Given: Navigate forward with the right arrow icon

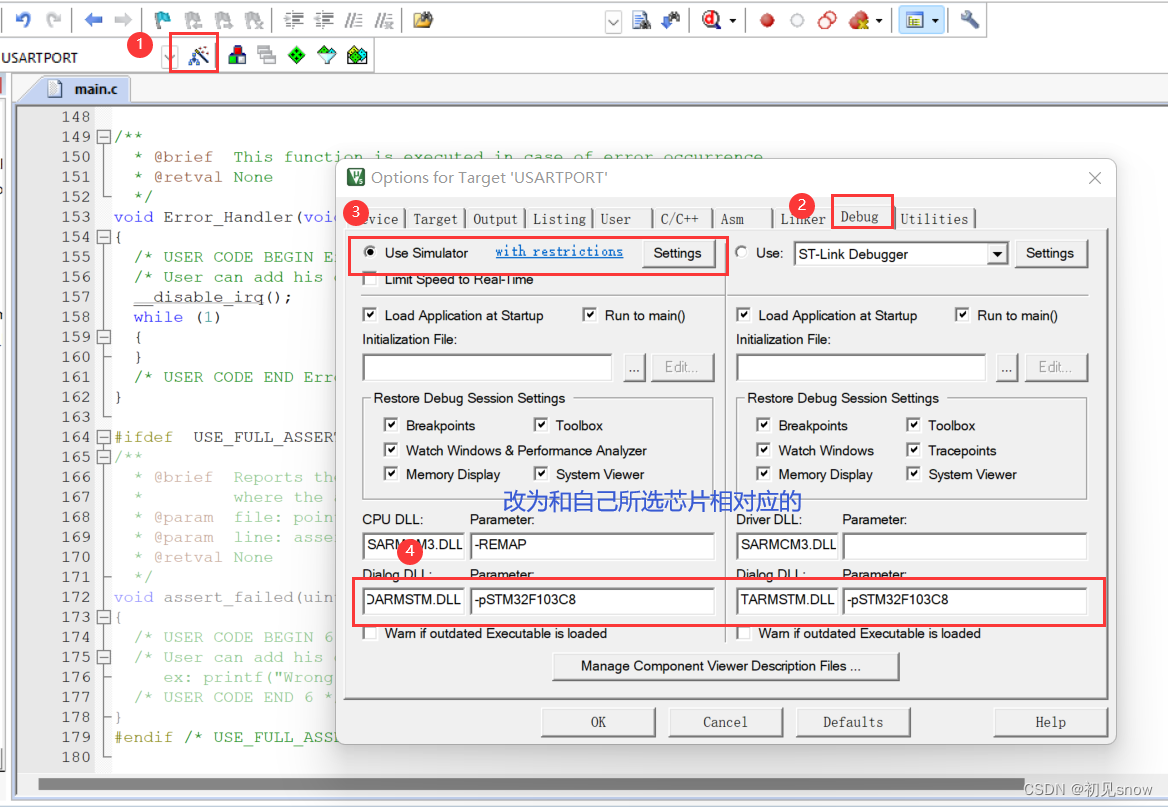Looking at the screenshot, I should pyautogui.click(x=123, y=20).
